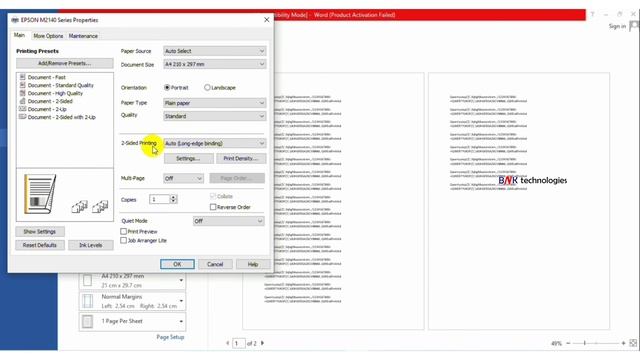The height and width of the screenshot is (360, 640).
Task: Open the Paper Type dropdown
Action: (215, 103)
